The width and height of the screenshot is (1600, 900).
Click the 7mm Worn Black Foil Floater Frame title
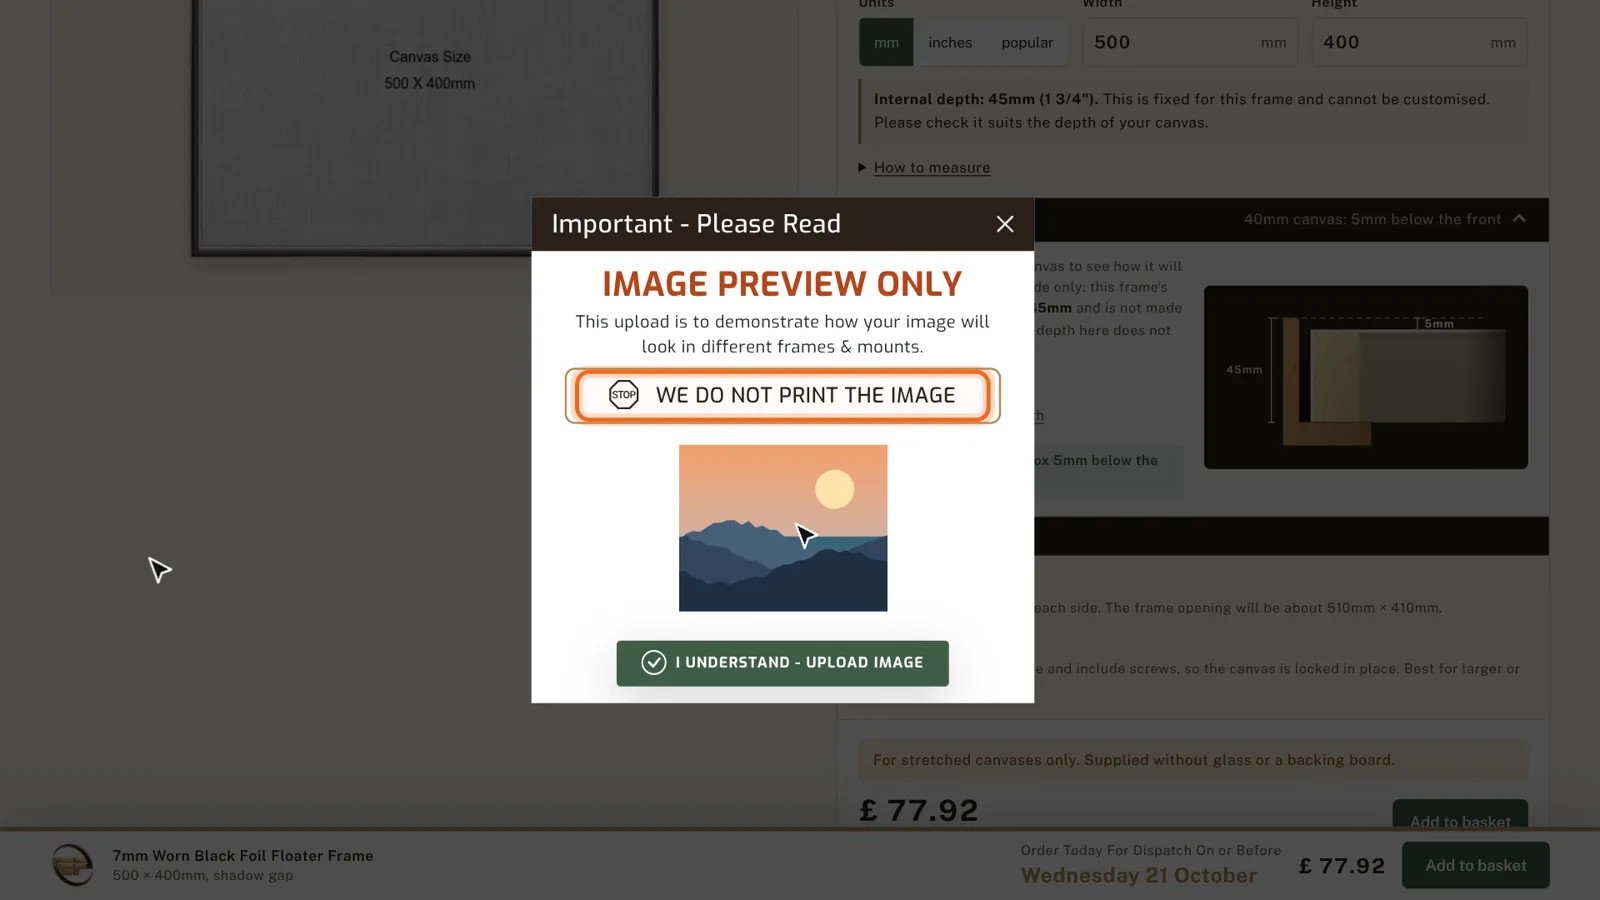(x=243, y=856)
